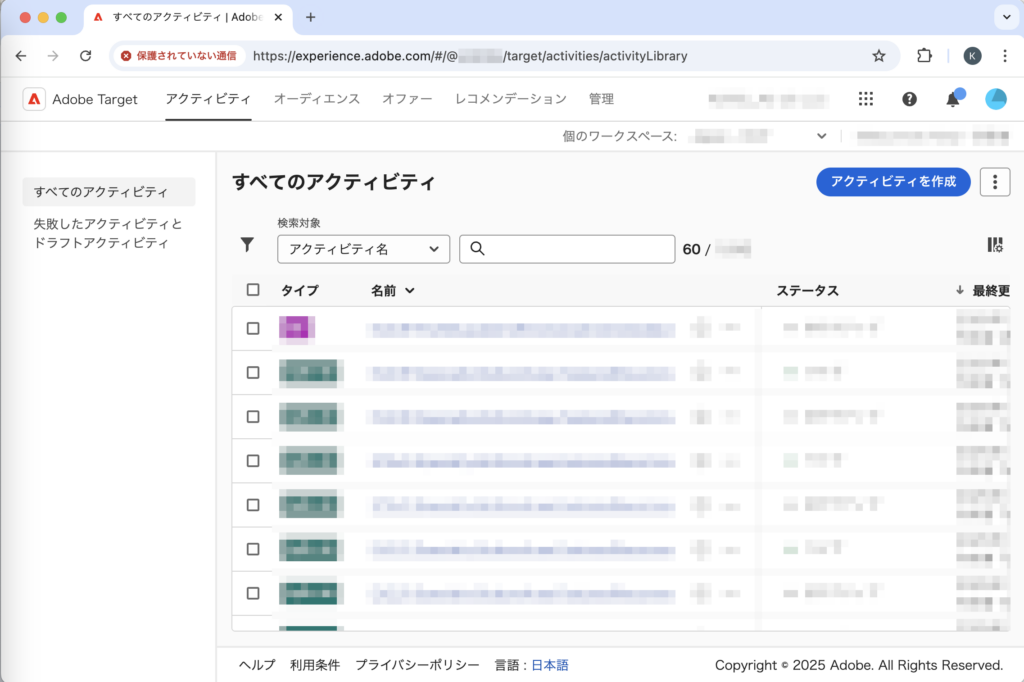Image resolution: width=1024 pixels, height=682 pixels.
Task: Open a new browser tab
Action: (311, 18)
